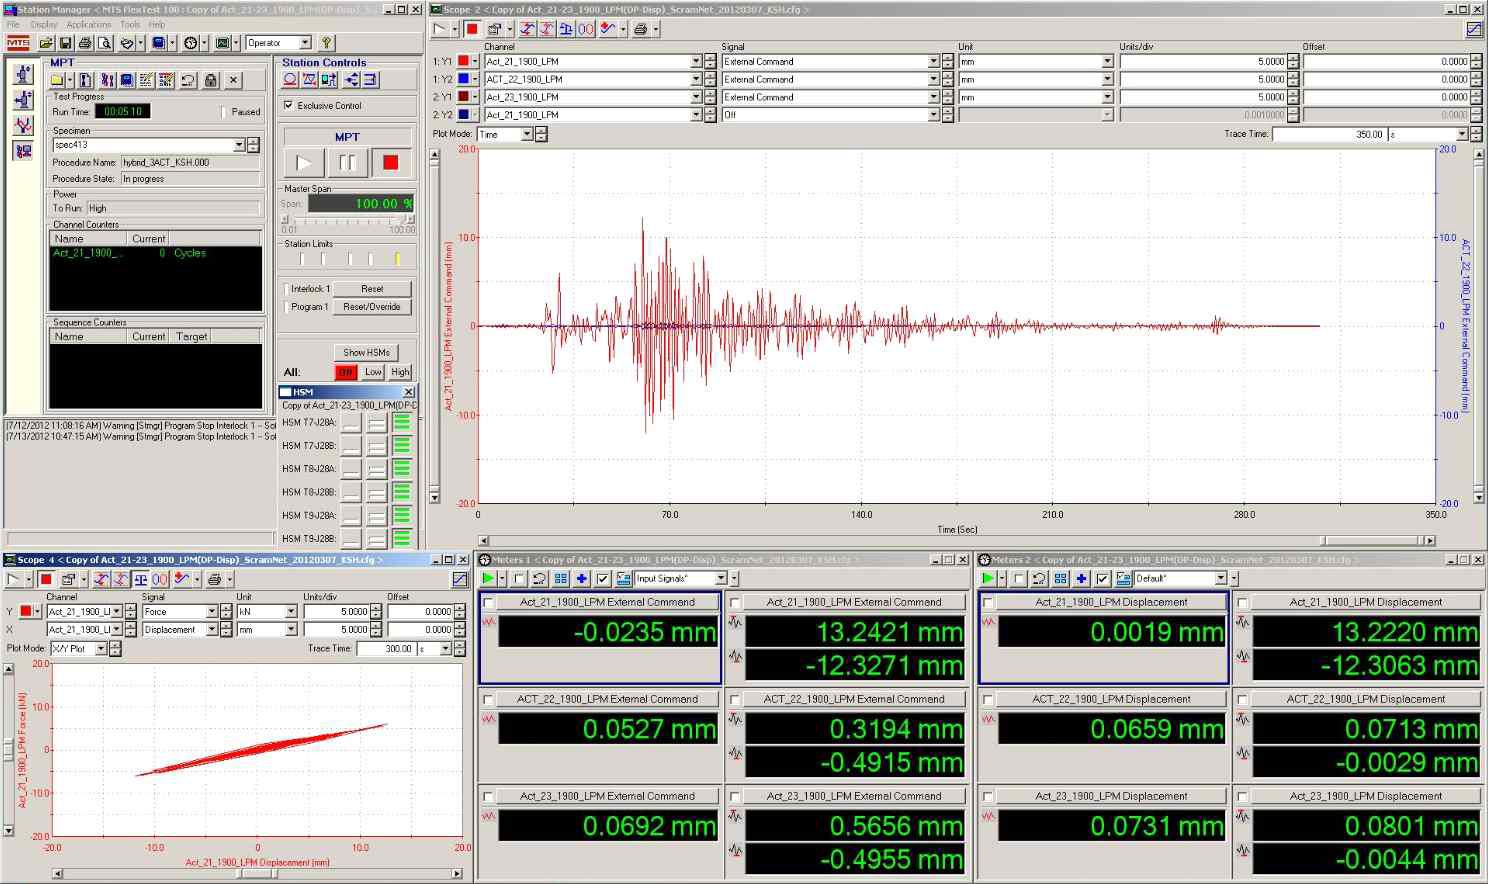Open the X/Y Plot mode dropdown in Scope 4
The width and height of the screenshot is (1488, 884).
pyautogui.click(x=101, y=649)
